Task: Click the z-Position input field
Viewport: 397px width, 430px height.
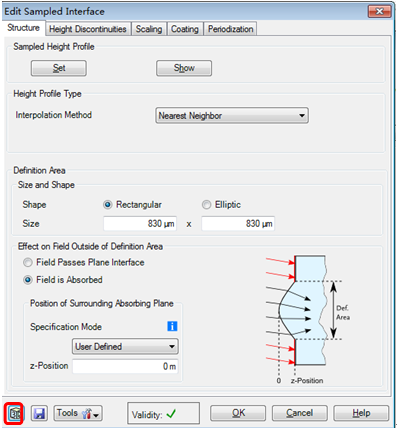Action: [125, 366]
